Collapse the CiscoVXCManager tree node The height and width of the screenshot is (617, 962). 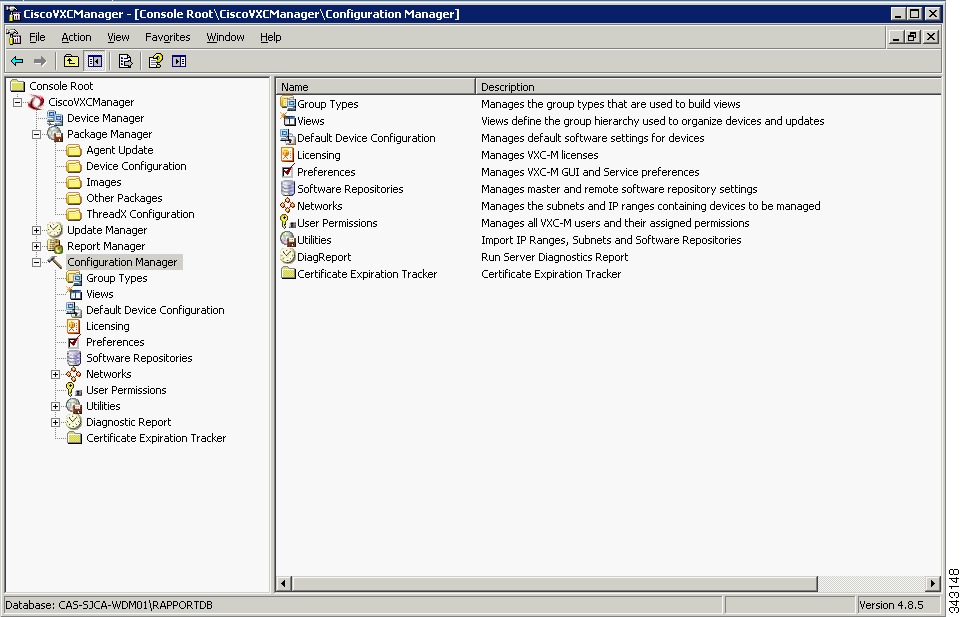[18, 102]
